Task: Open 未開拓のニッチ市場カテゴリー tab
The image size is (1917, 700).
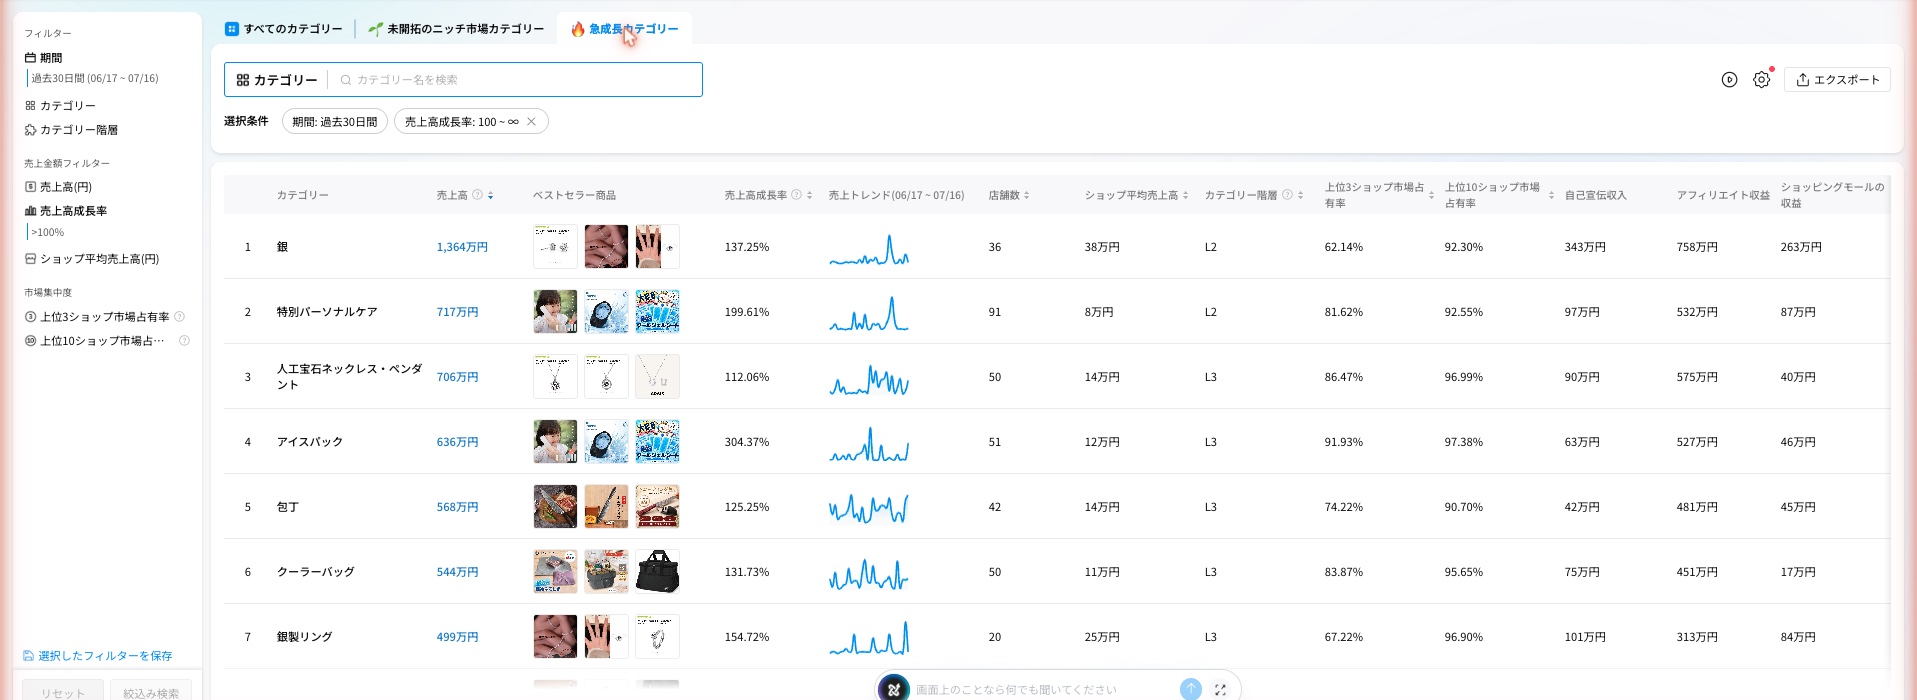Action: [x=456, y=29]
